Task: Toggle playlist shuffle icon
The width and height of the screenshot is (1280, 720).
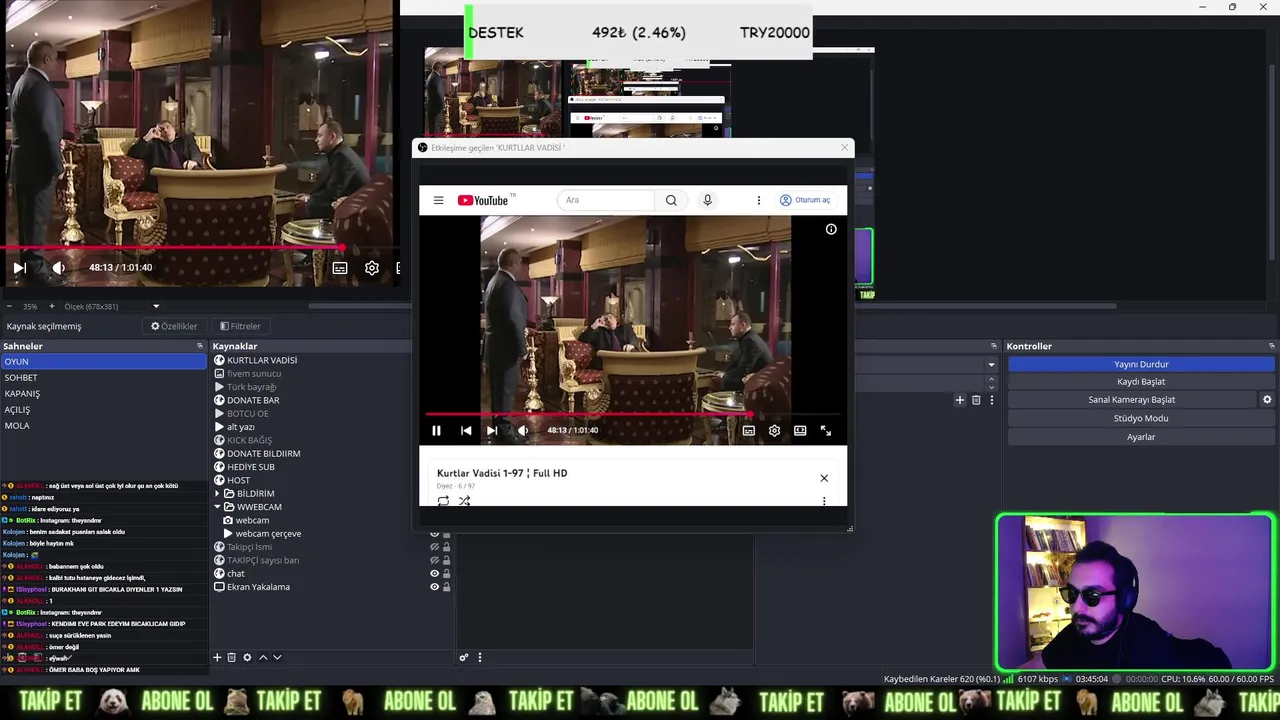Action: (464, 500)
